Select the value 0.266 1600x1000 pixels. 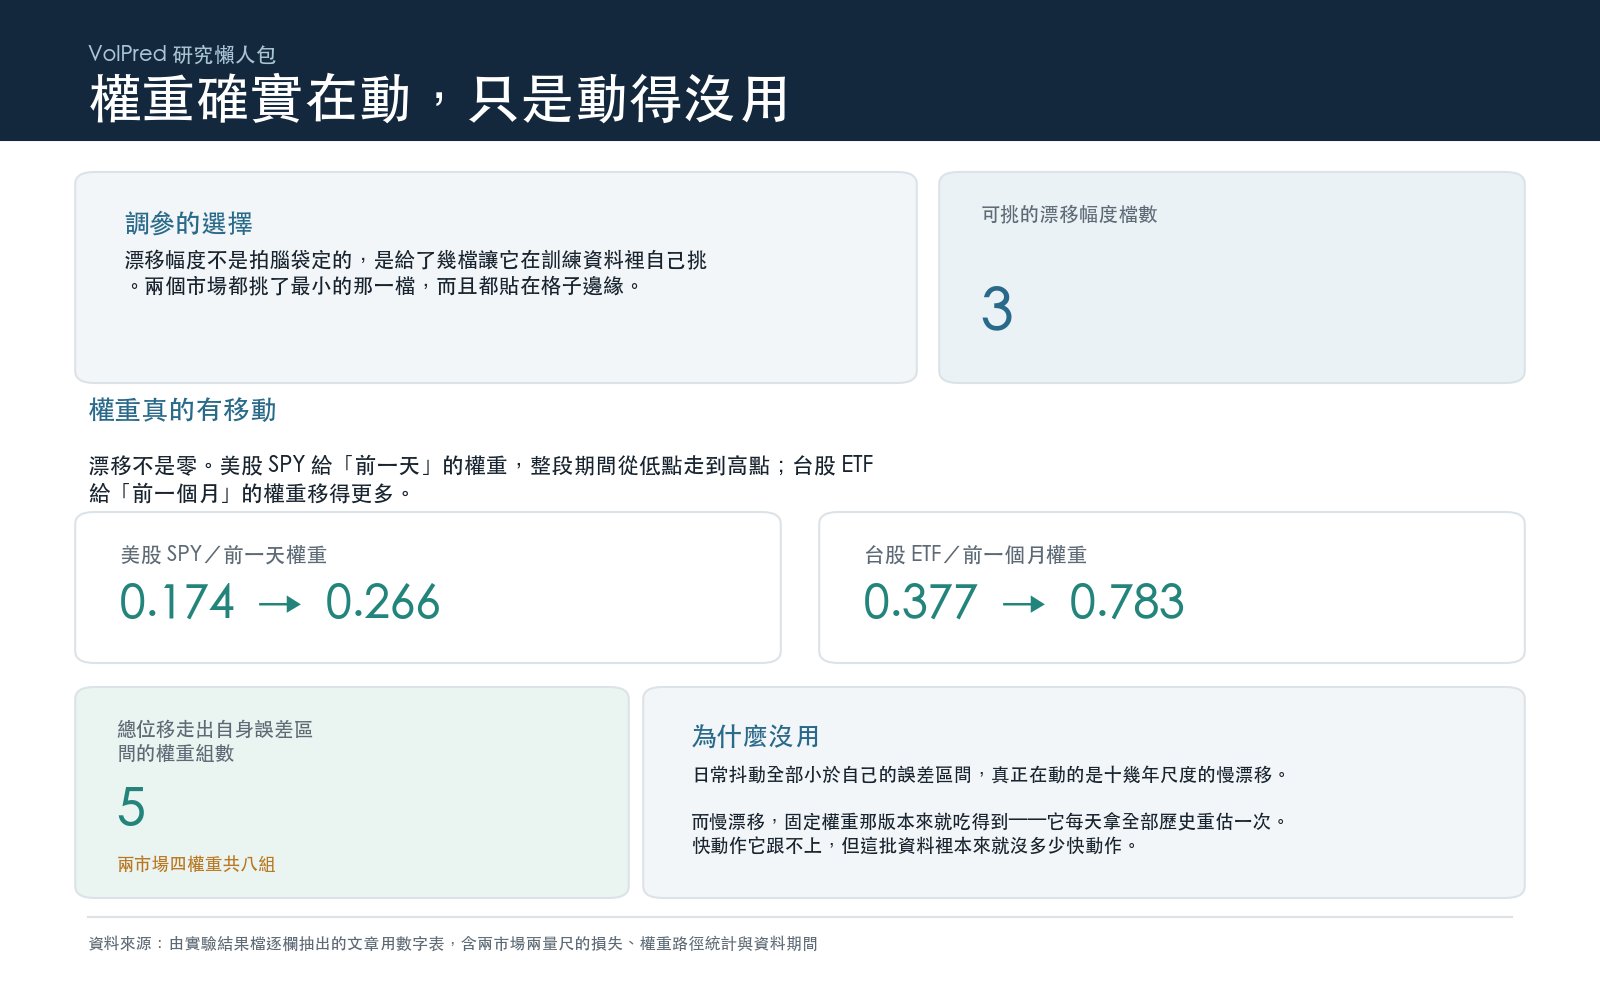[383, 602]
